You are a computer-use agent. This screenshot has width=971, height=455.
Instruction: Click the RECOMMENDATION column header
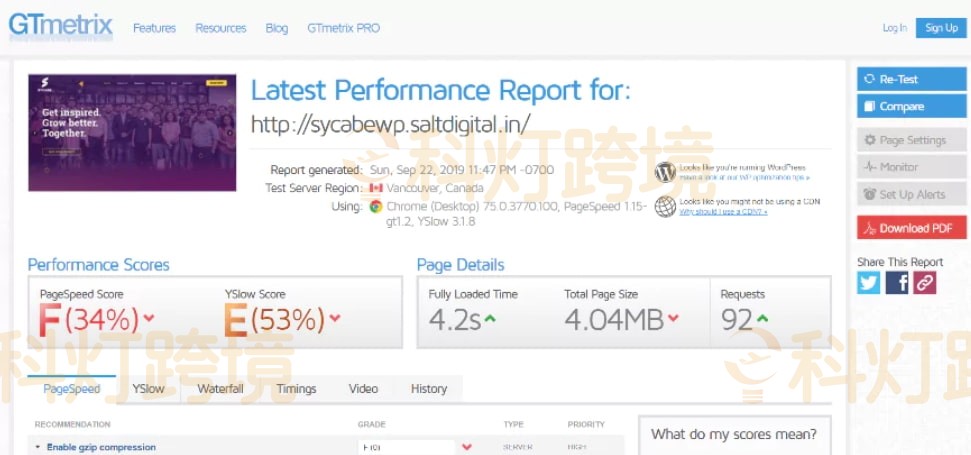72,425
